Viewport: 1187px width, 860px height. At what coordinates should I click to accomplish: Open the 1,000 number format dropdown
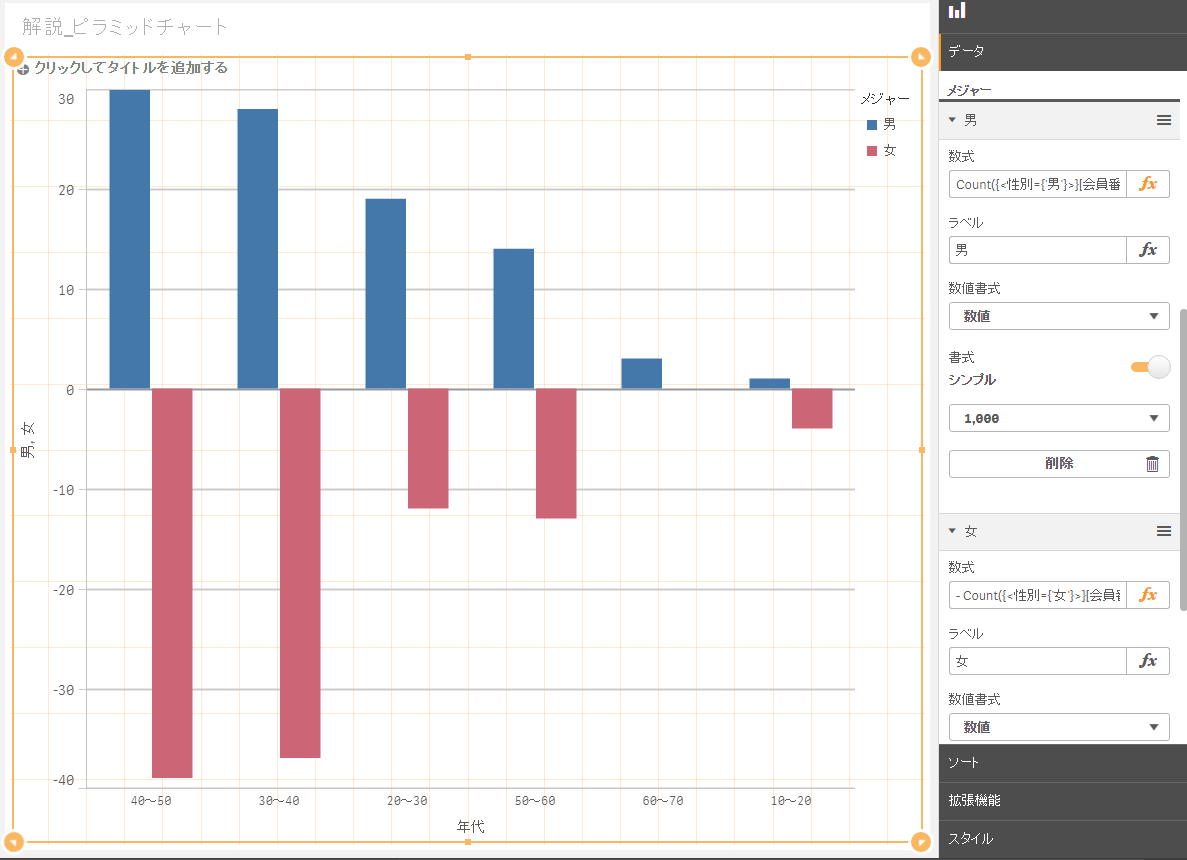click(x=1058, y=418)
